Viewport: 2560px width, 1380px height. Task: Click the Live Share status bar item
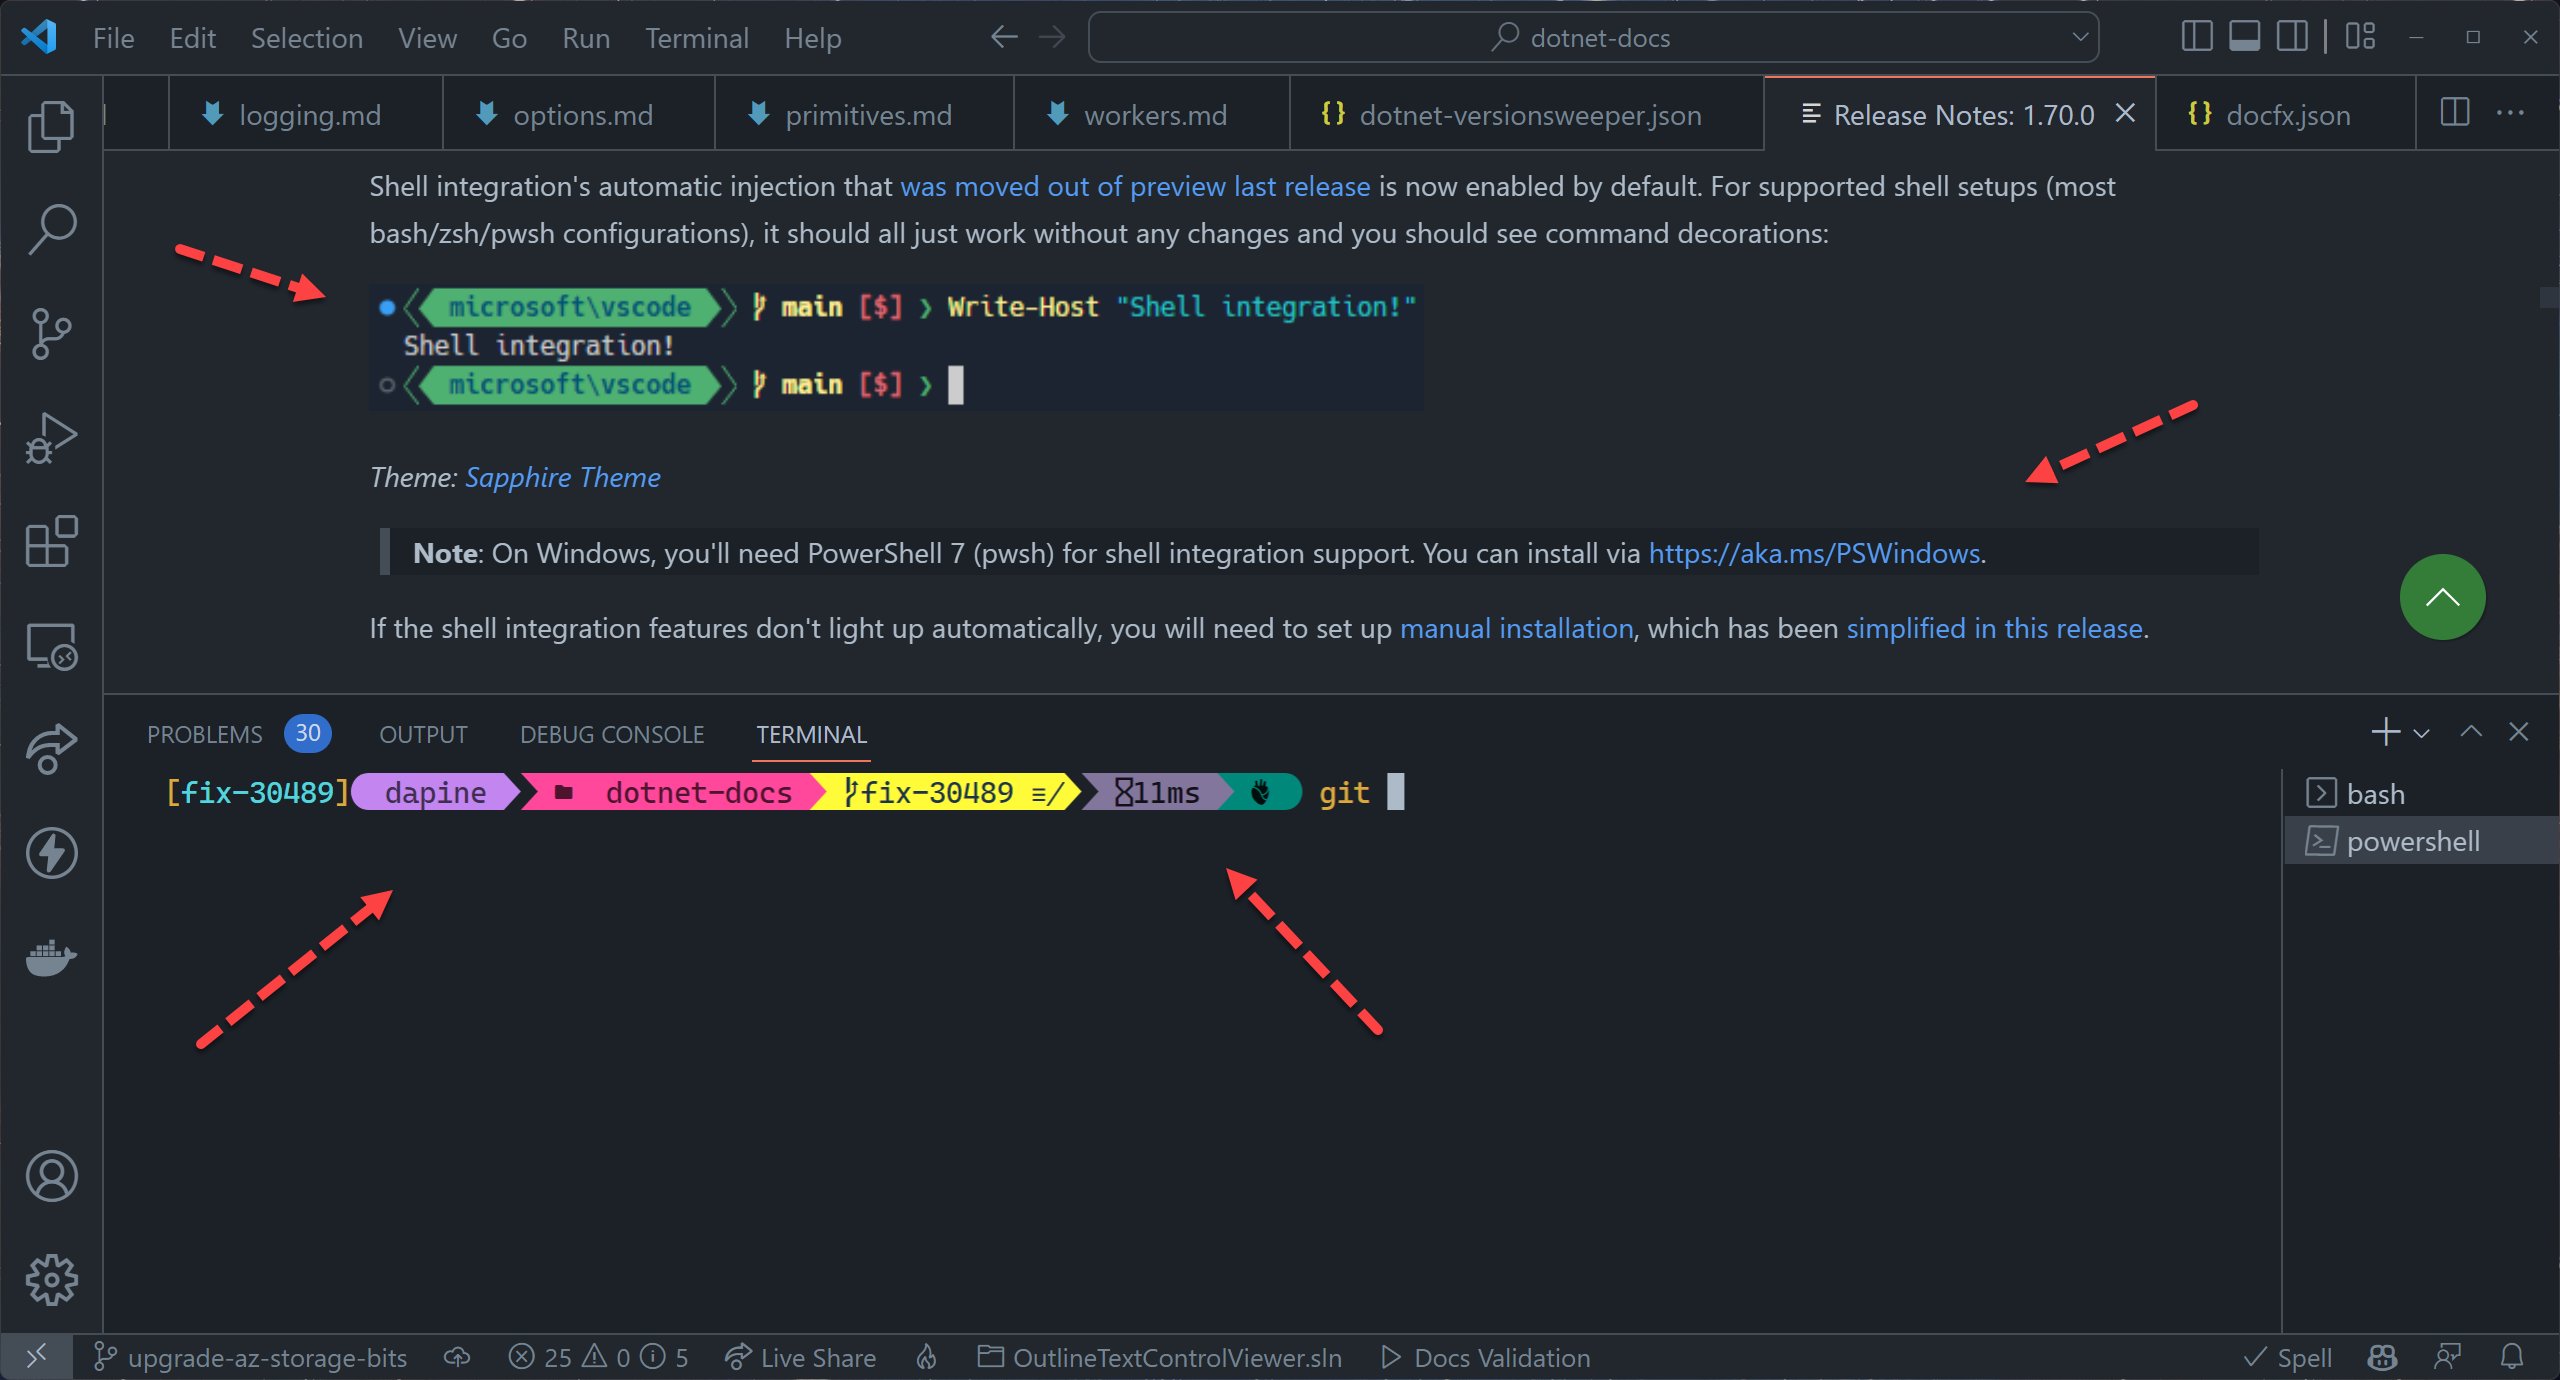click(800, 1357)
